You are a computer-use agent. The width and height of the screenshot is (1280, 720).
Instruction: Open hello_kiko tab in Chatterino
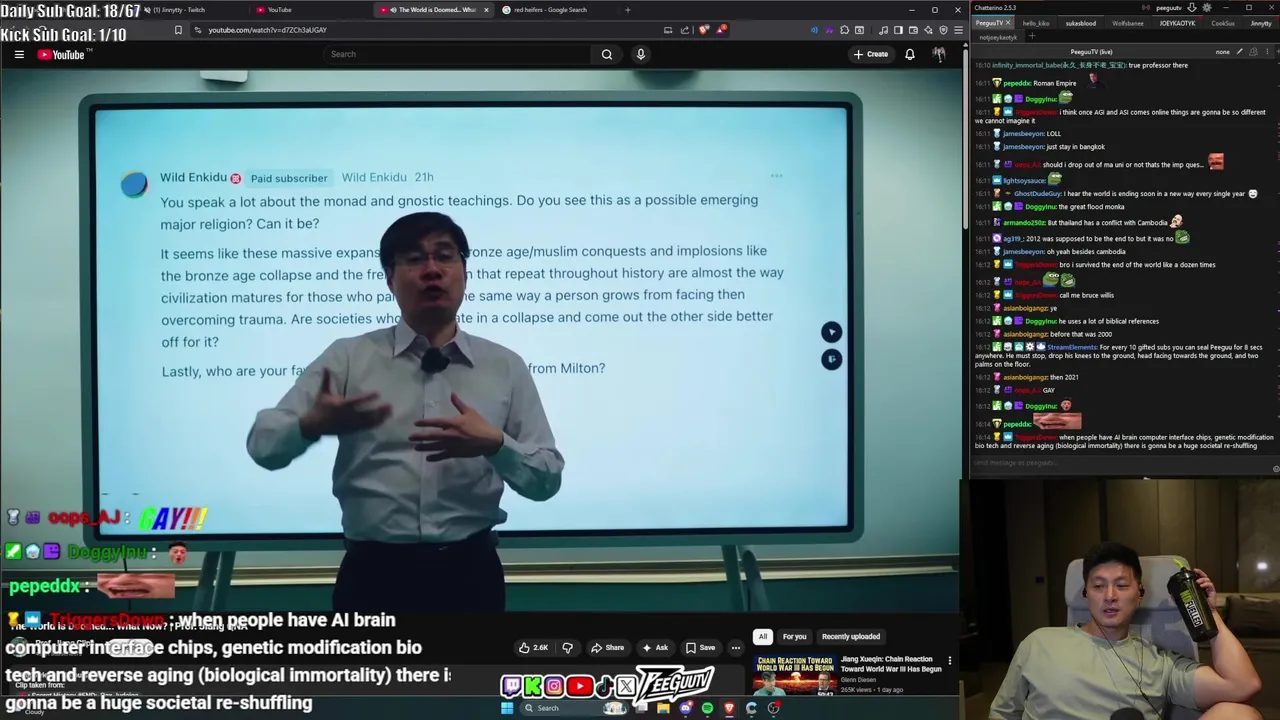[x=1036, y=23]
